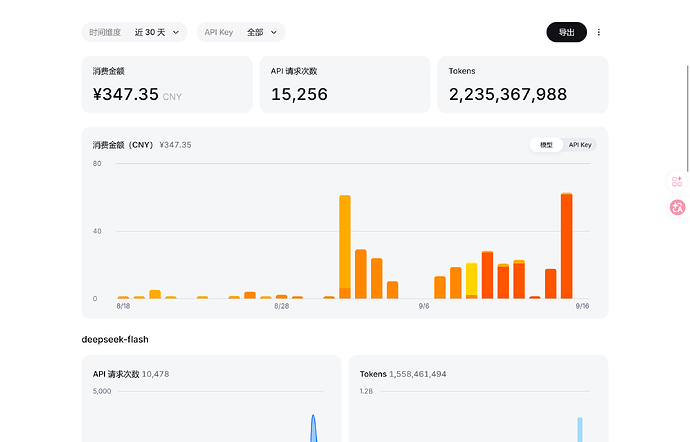Click the tall red-orange bar near 9/16
Screen dimensions: 690x442
[567, 246]
